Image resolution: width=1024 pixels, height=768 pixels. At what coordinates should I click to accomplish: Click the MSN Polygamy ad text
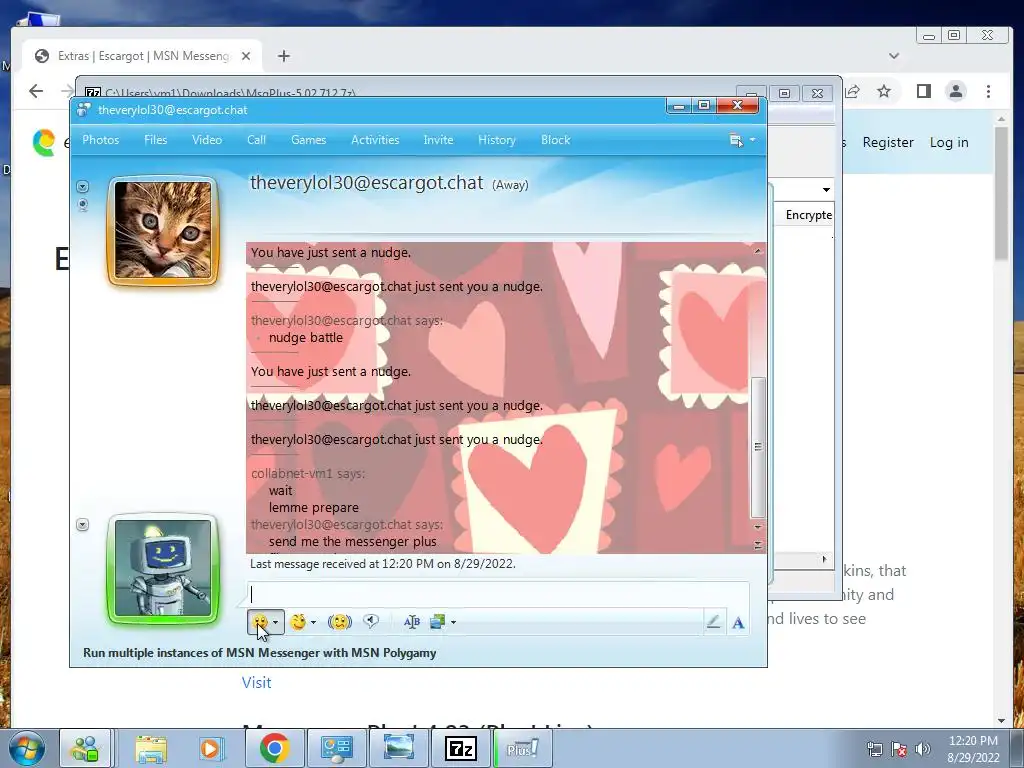coord(260,653)
